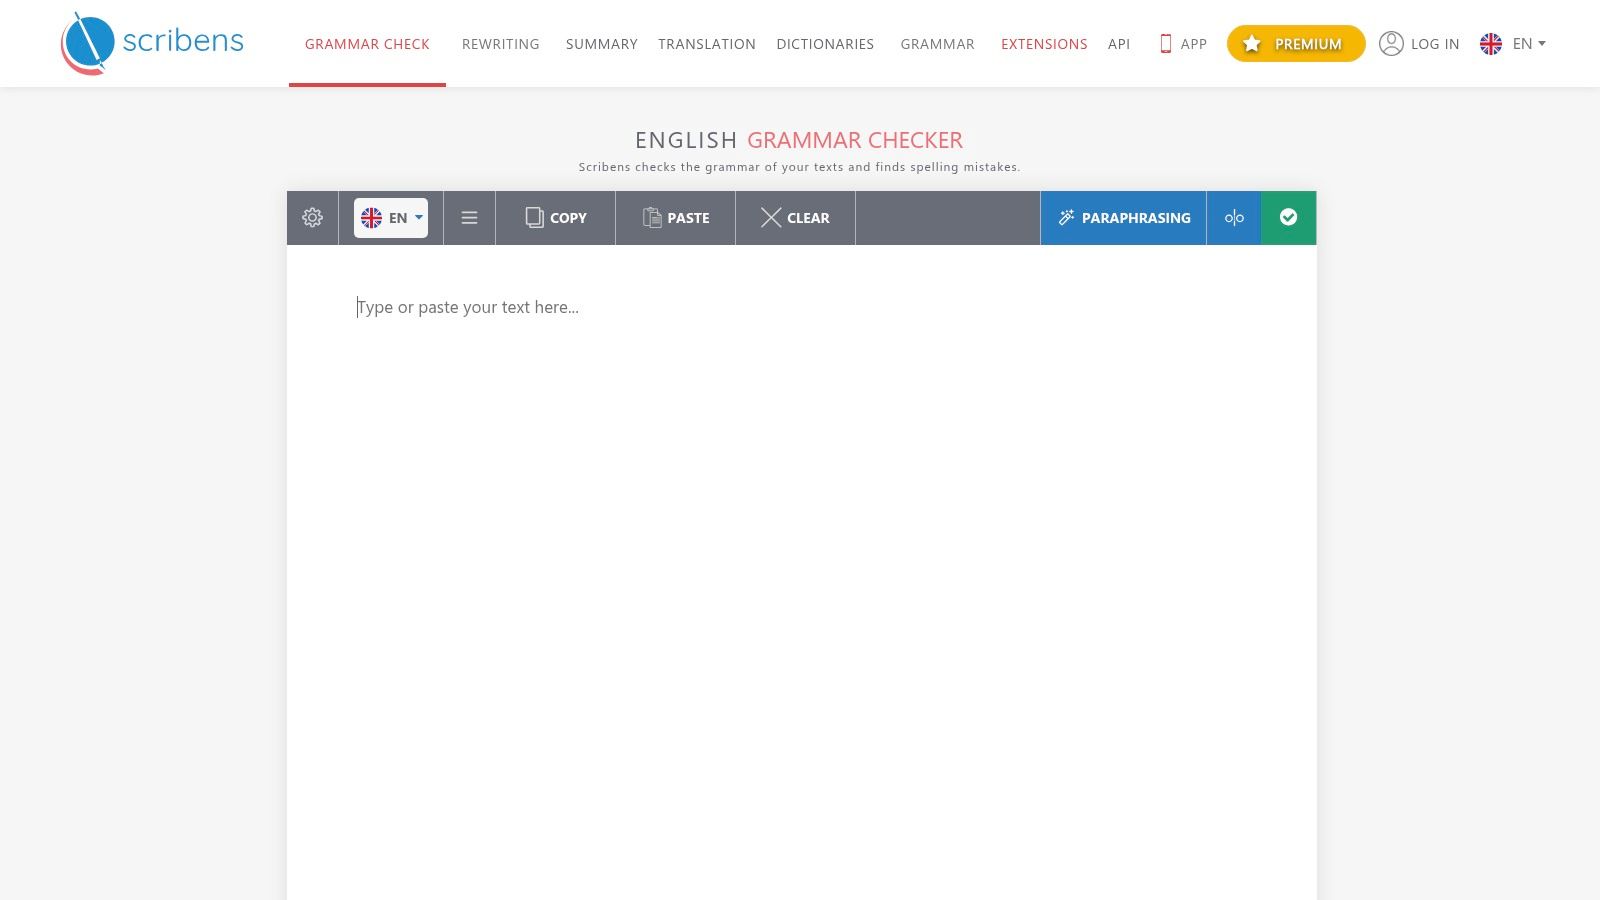
Task: Open the Dictionaries menu item
Action: tap(825, 44)
